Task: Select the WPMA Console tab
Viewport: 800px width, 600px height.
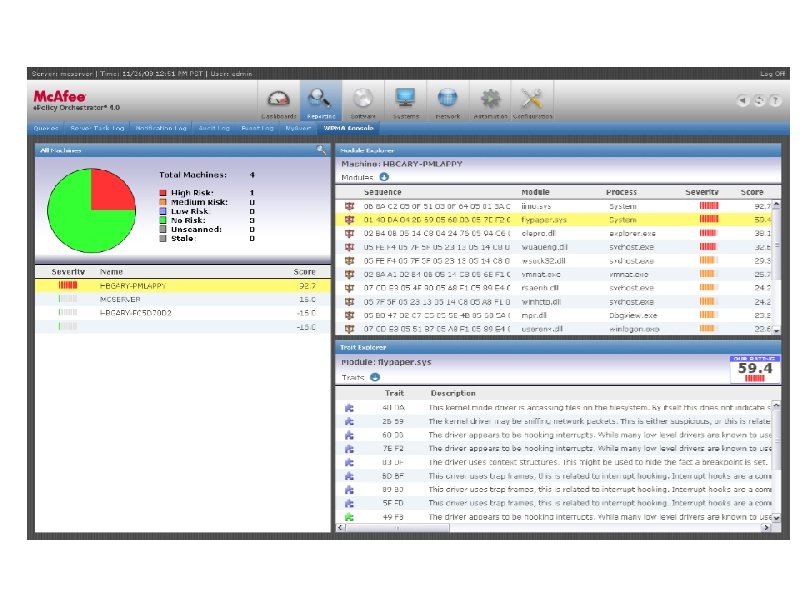Action: (349, 128)
